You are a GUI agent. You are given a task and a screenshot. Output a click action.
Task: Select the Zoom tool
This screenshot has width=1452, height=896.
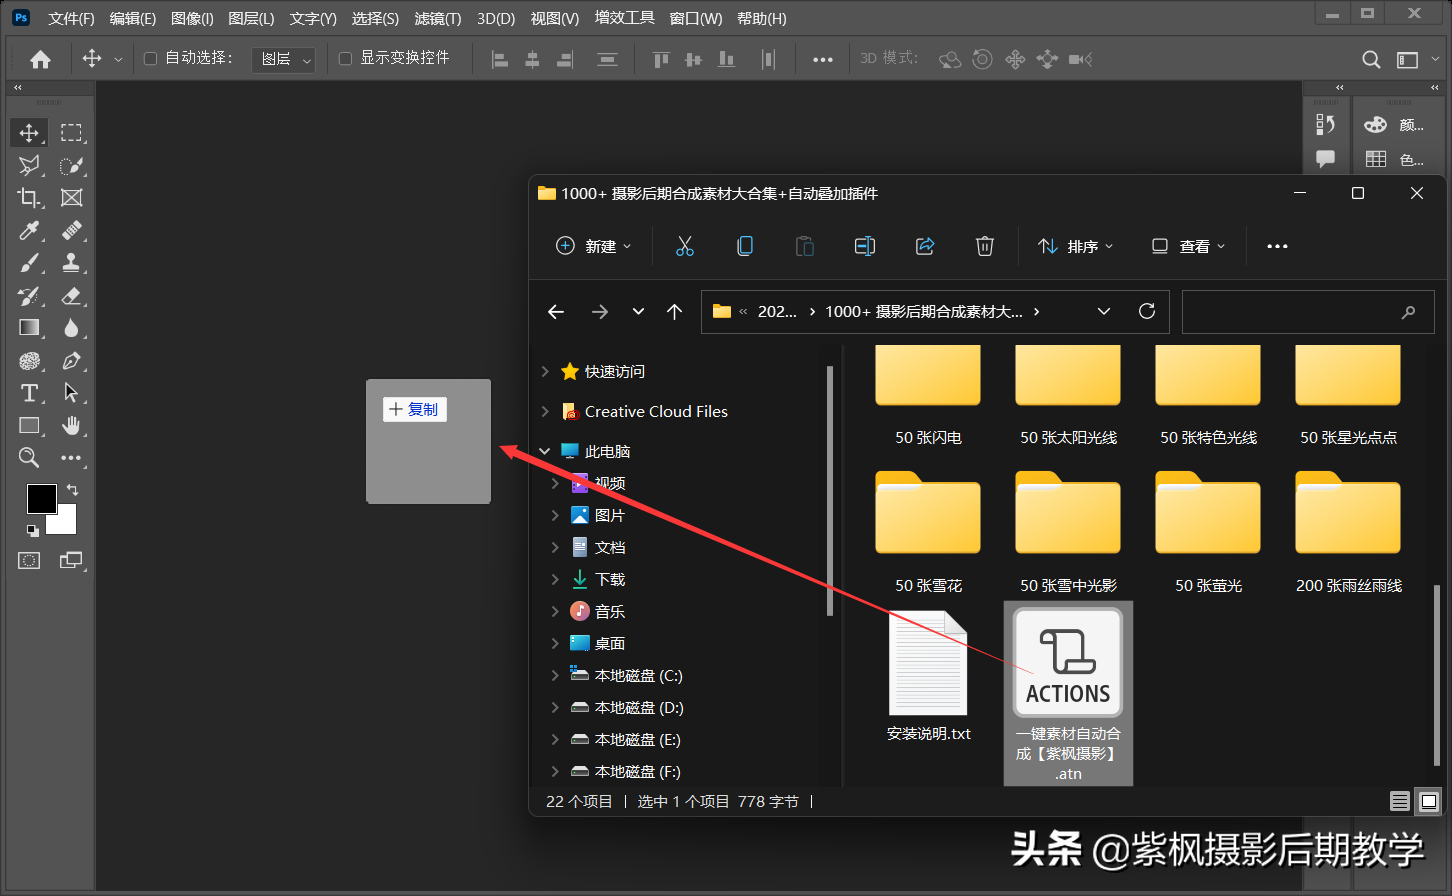click(29, 458)
